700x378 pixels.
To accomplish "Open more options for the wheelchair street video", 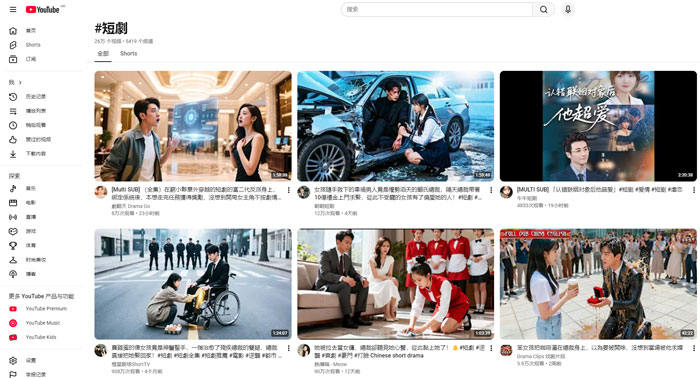I will (288, 348).
